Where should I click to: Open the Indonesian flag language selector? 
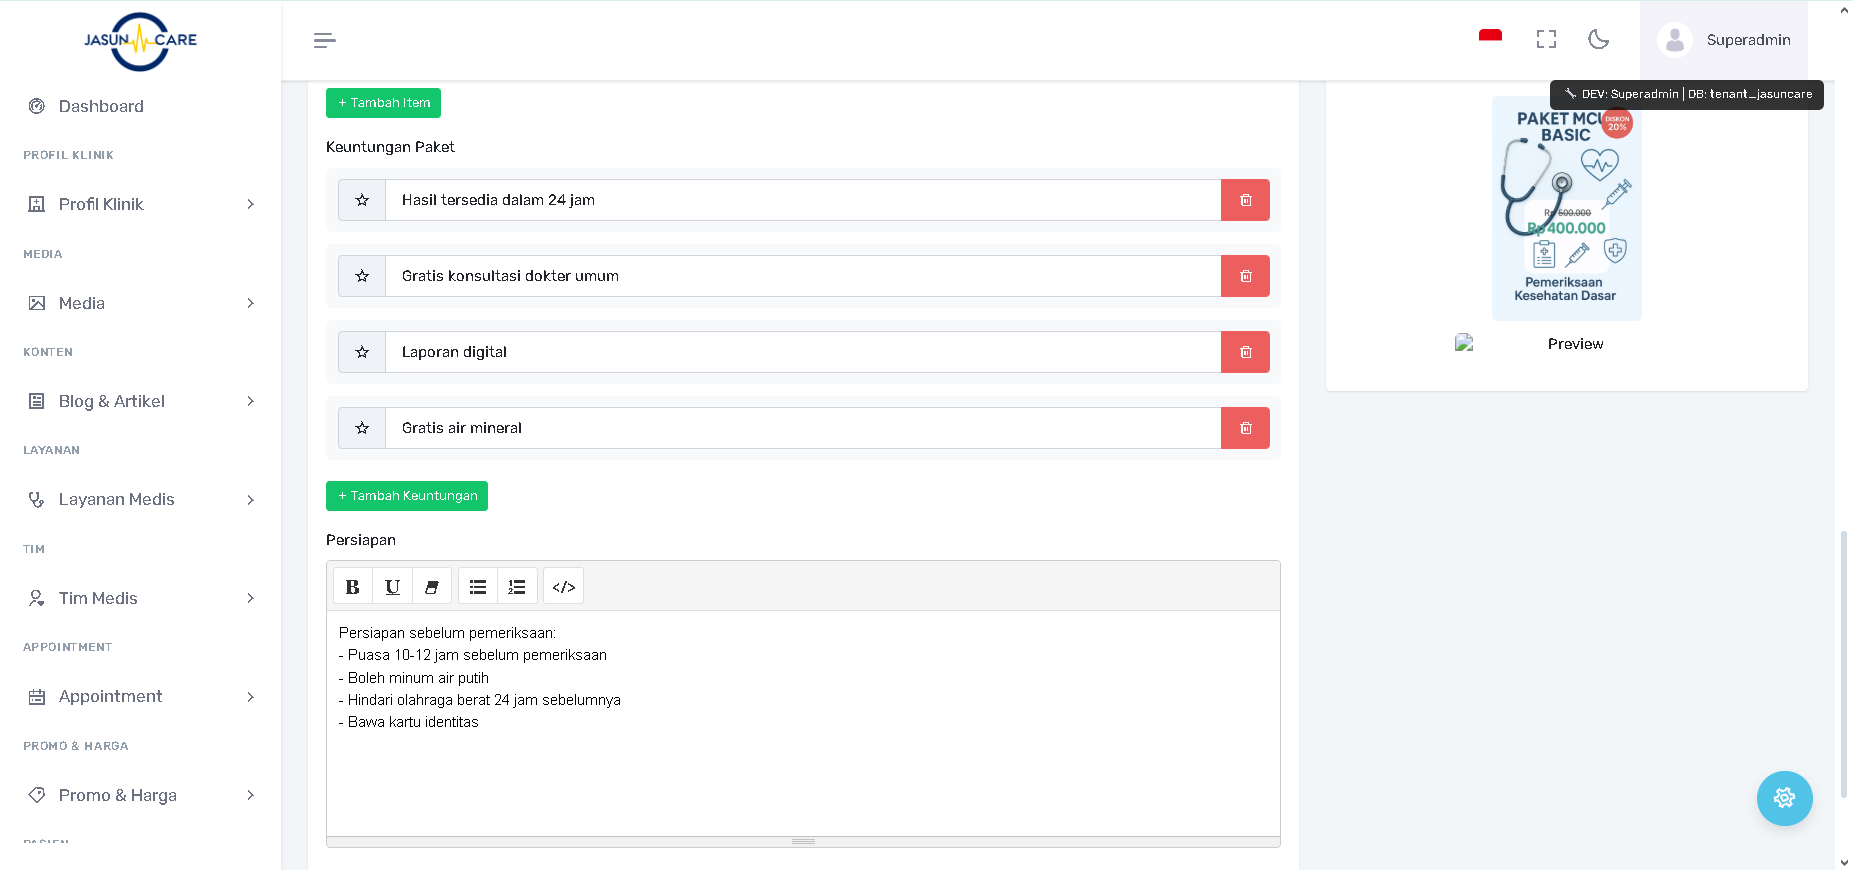coord(1490,38)
